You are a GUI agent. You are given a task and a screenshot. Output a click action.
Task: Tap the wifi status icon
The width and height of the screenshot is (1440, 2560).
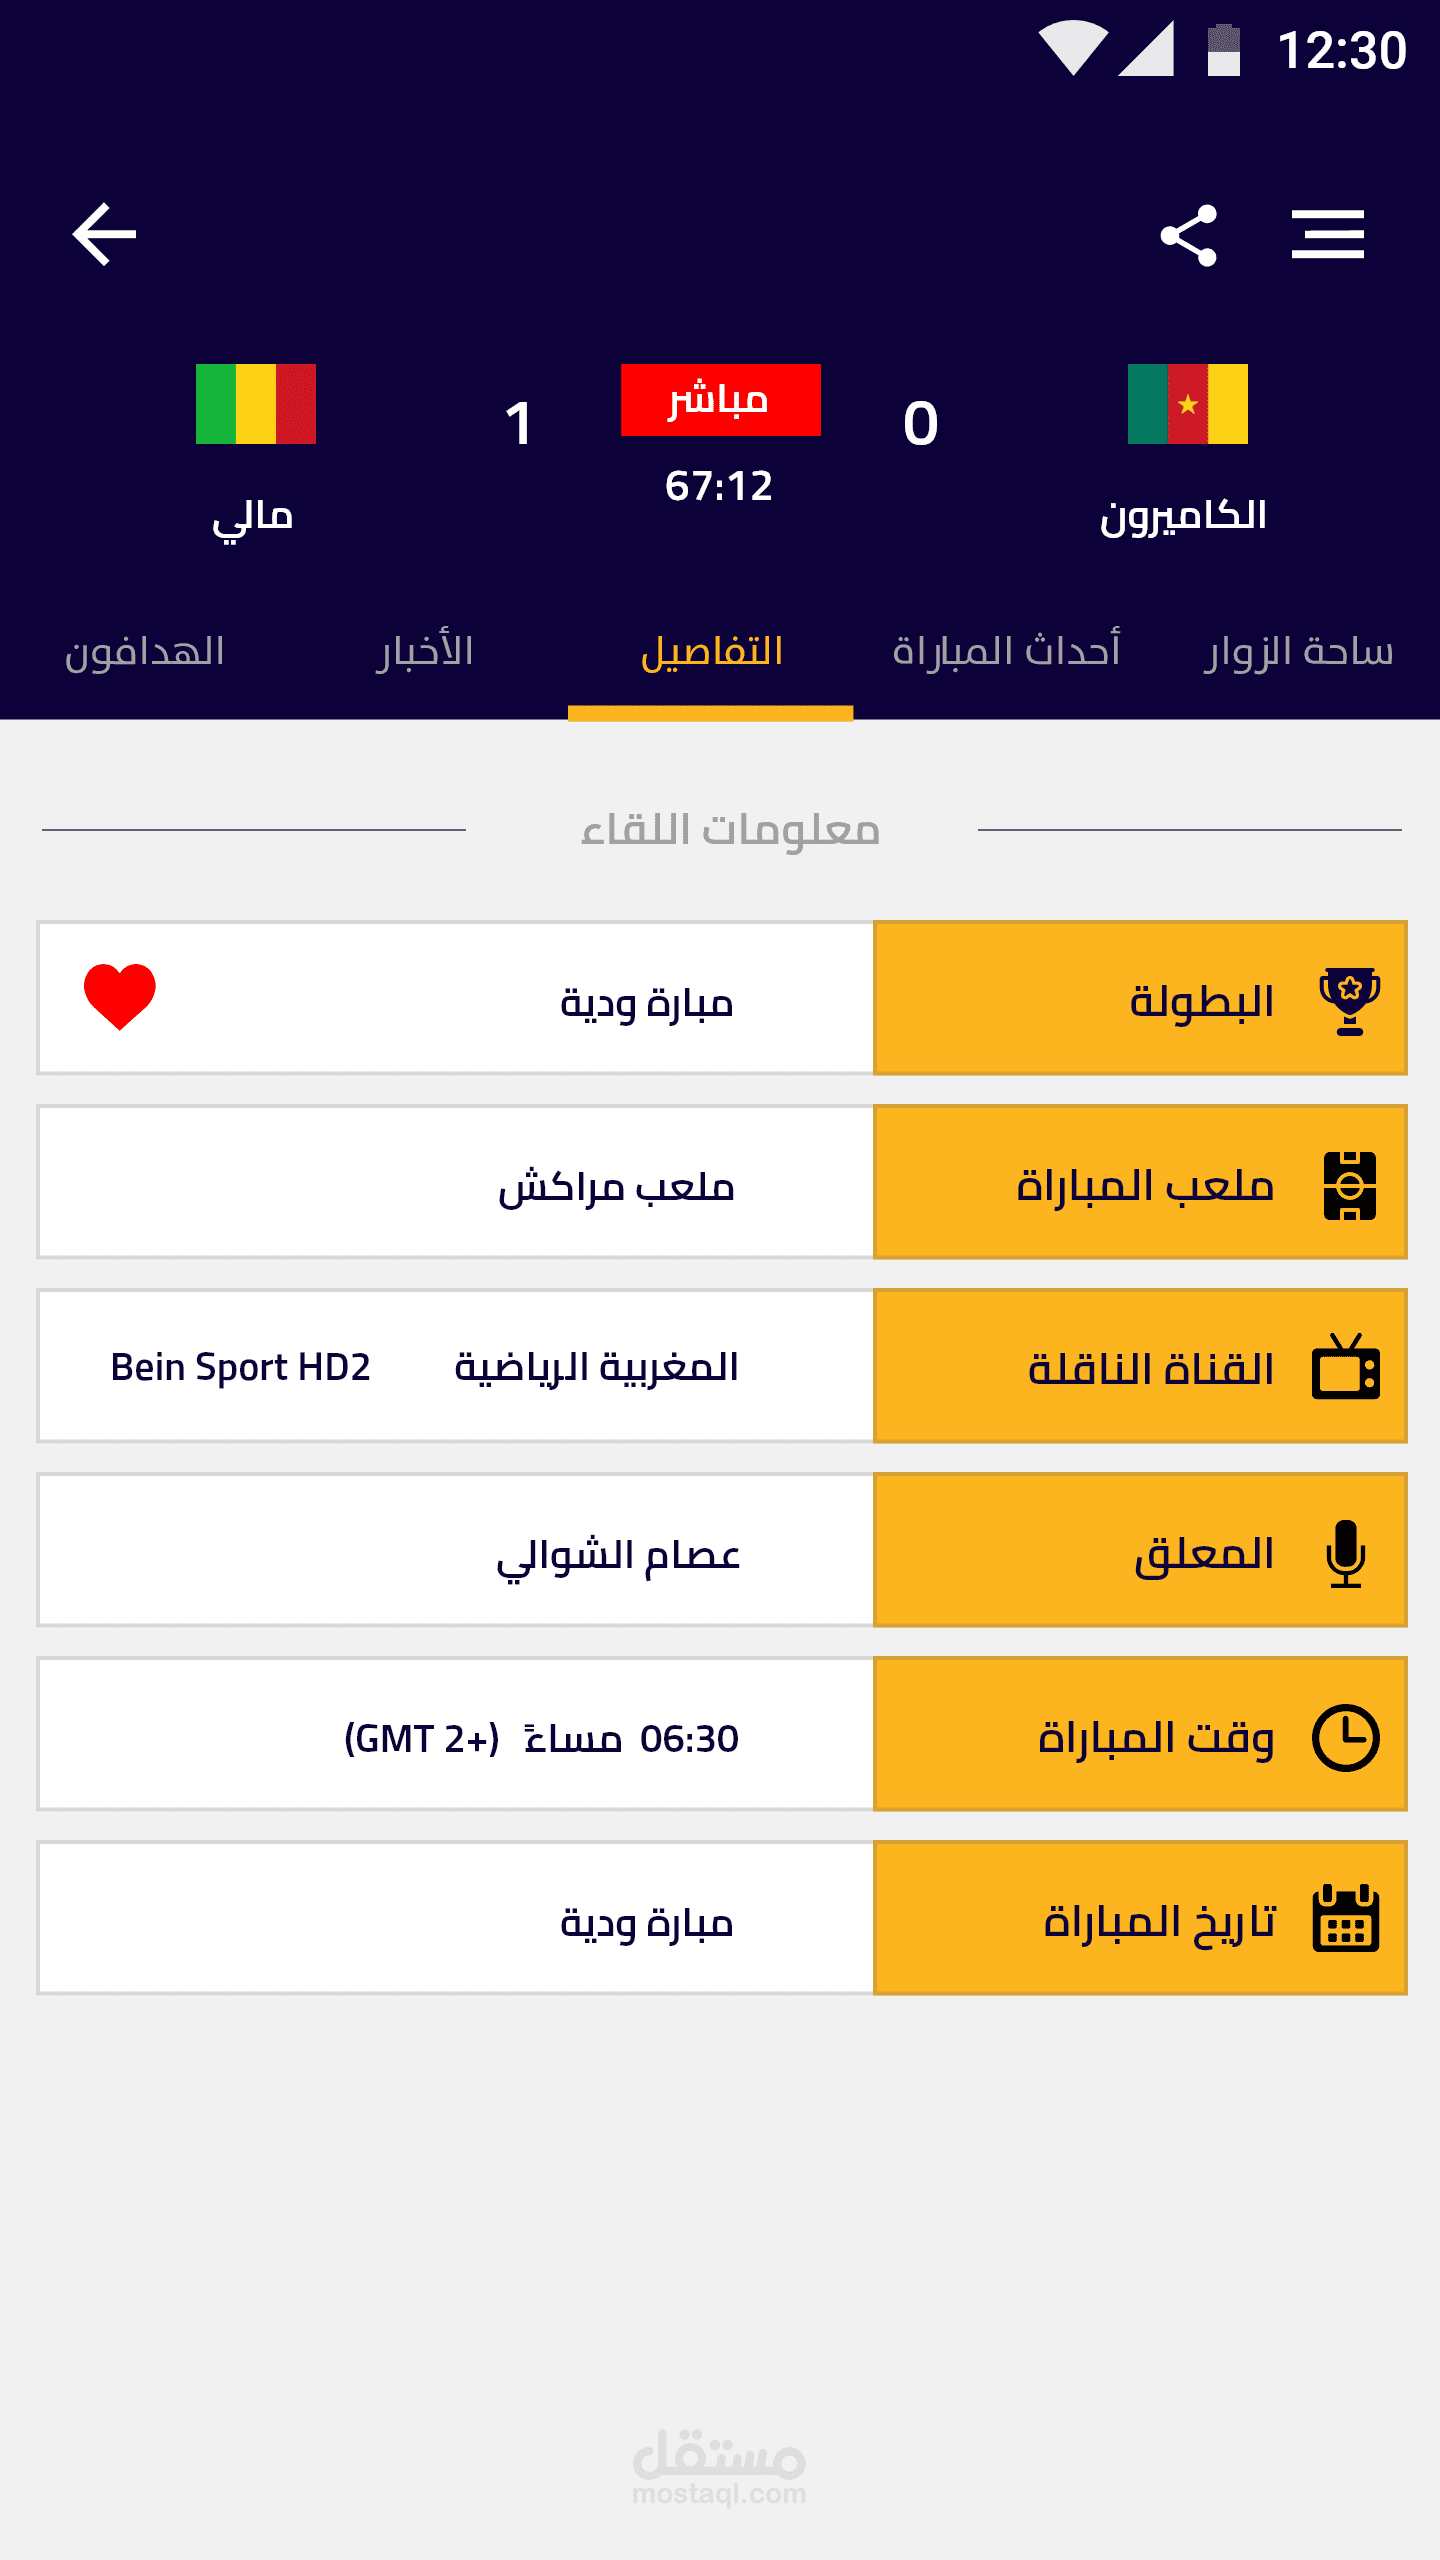[1072, 48]
